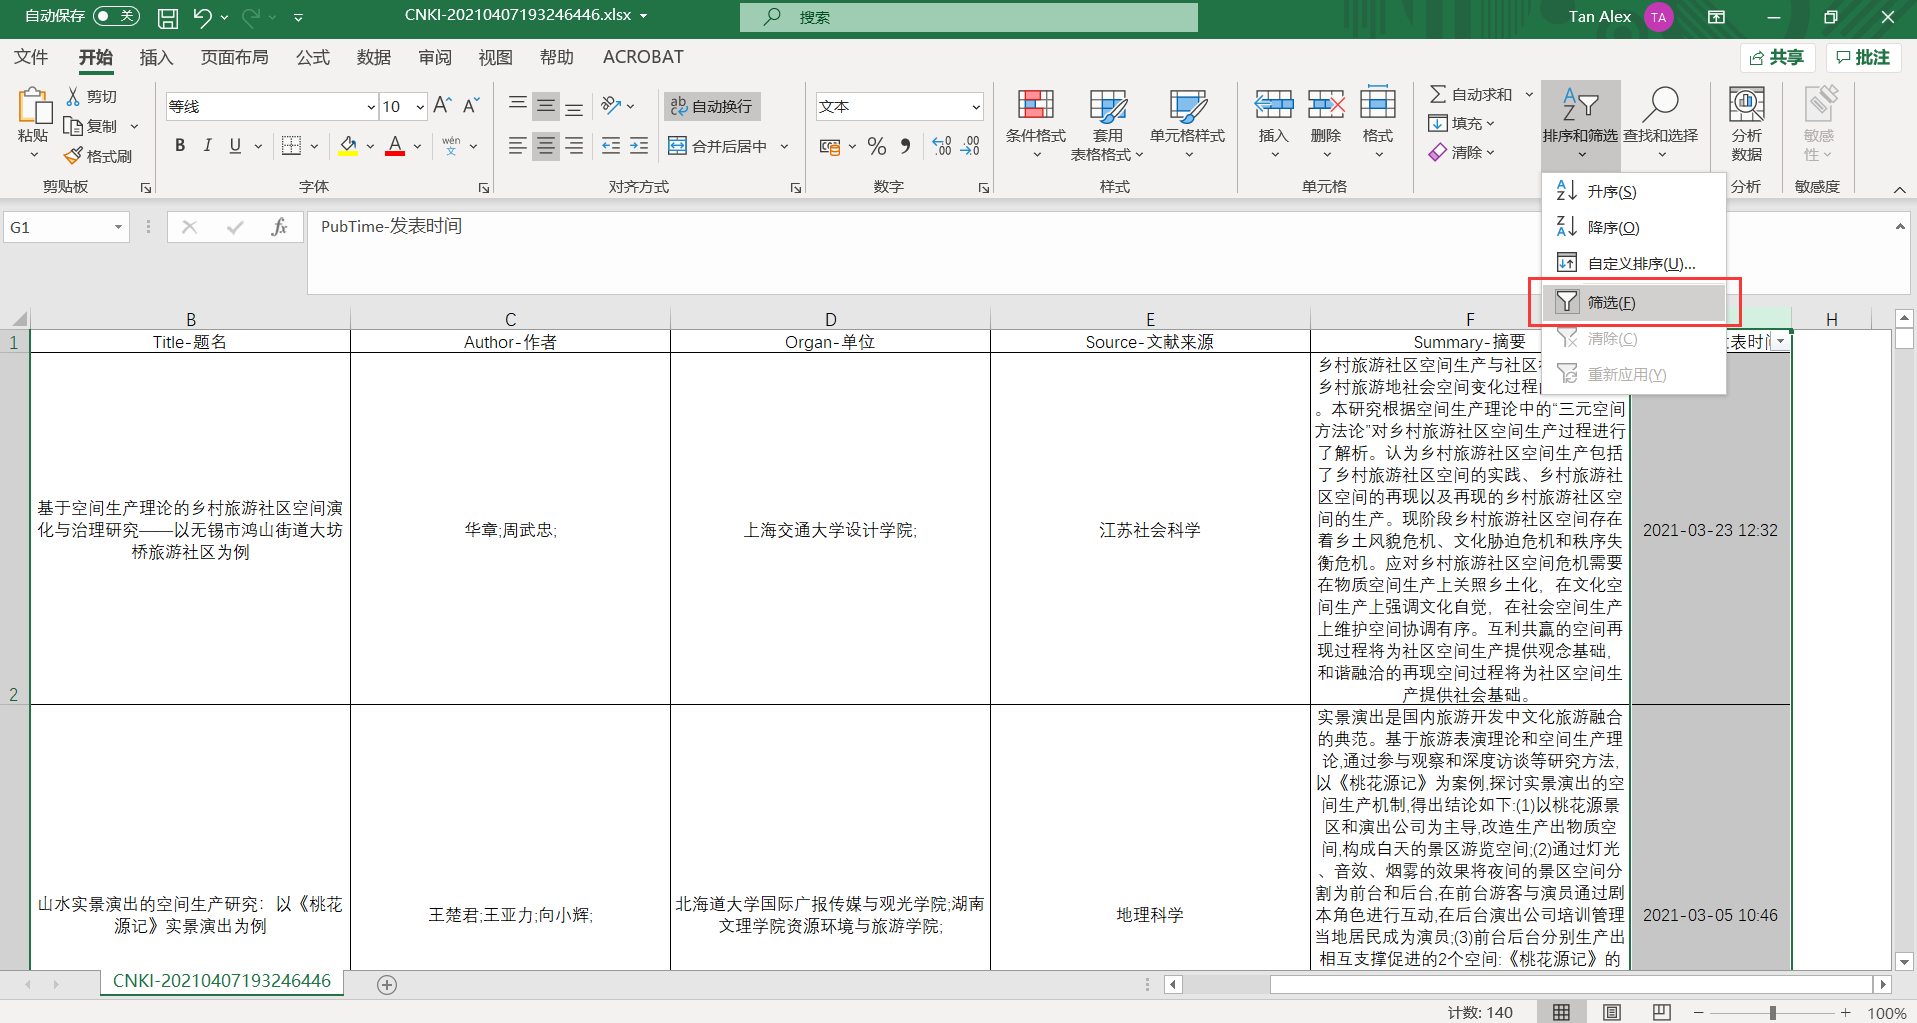Toggle Bold formatting
This screenshot has width=1917, height=1023.
[x=180, y=146]
